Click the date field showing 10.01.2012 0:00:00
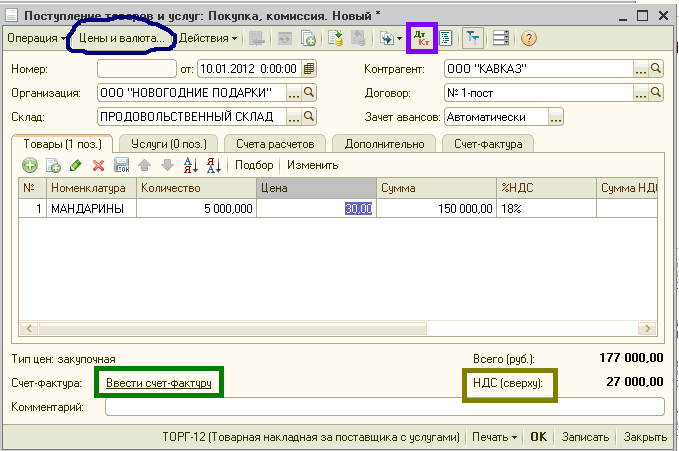The width and height of the screenshot is (679, 451). 249,68
